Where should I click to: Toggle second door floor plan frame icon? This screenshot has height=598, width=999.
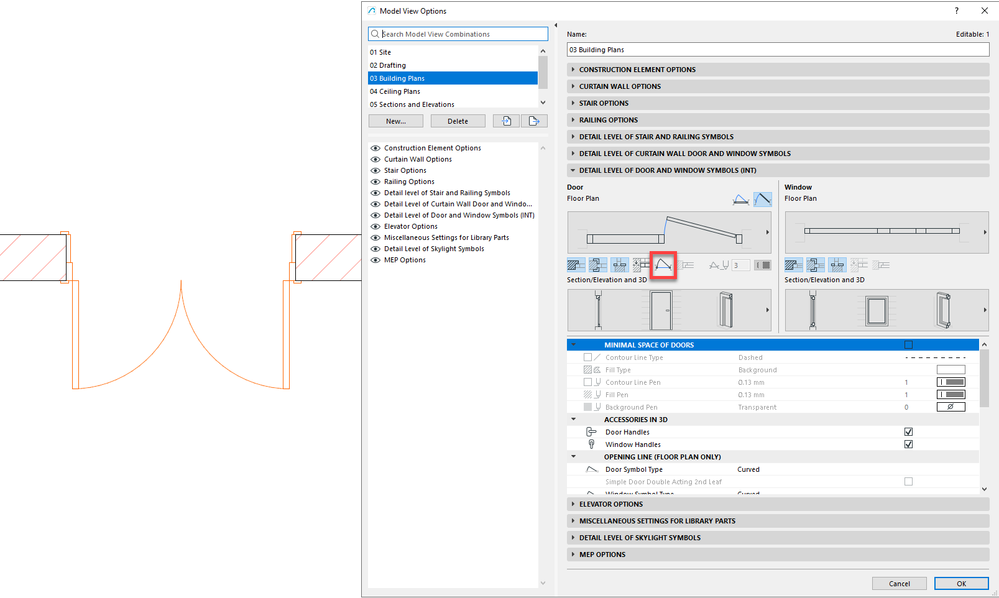[x=598, y=265]
